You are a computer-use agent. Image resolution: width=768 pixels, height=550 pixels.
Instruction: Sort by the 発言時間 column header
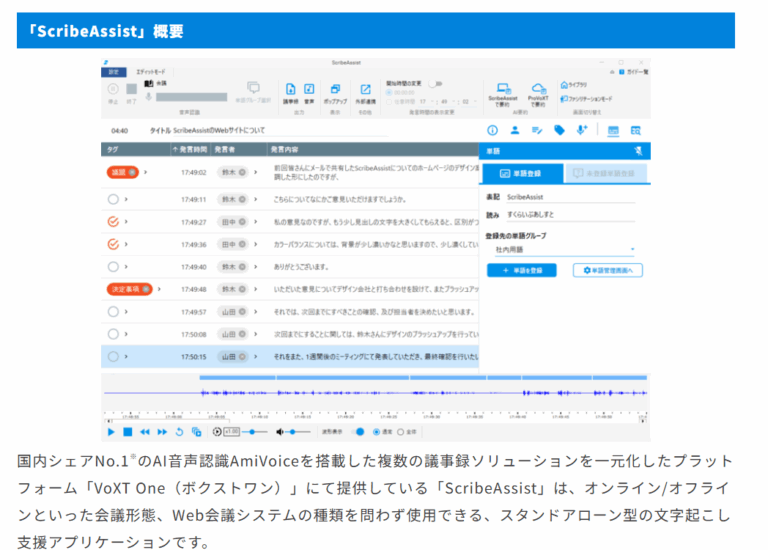pyautogui.click(x=190, y=149)
